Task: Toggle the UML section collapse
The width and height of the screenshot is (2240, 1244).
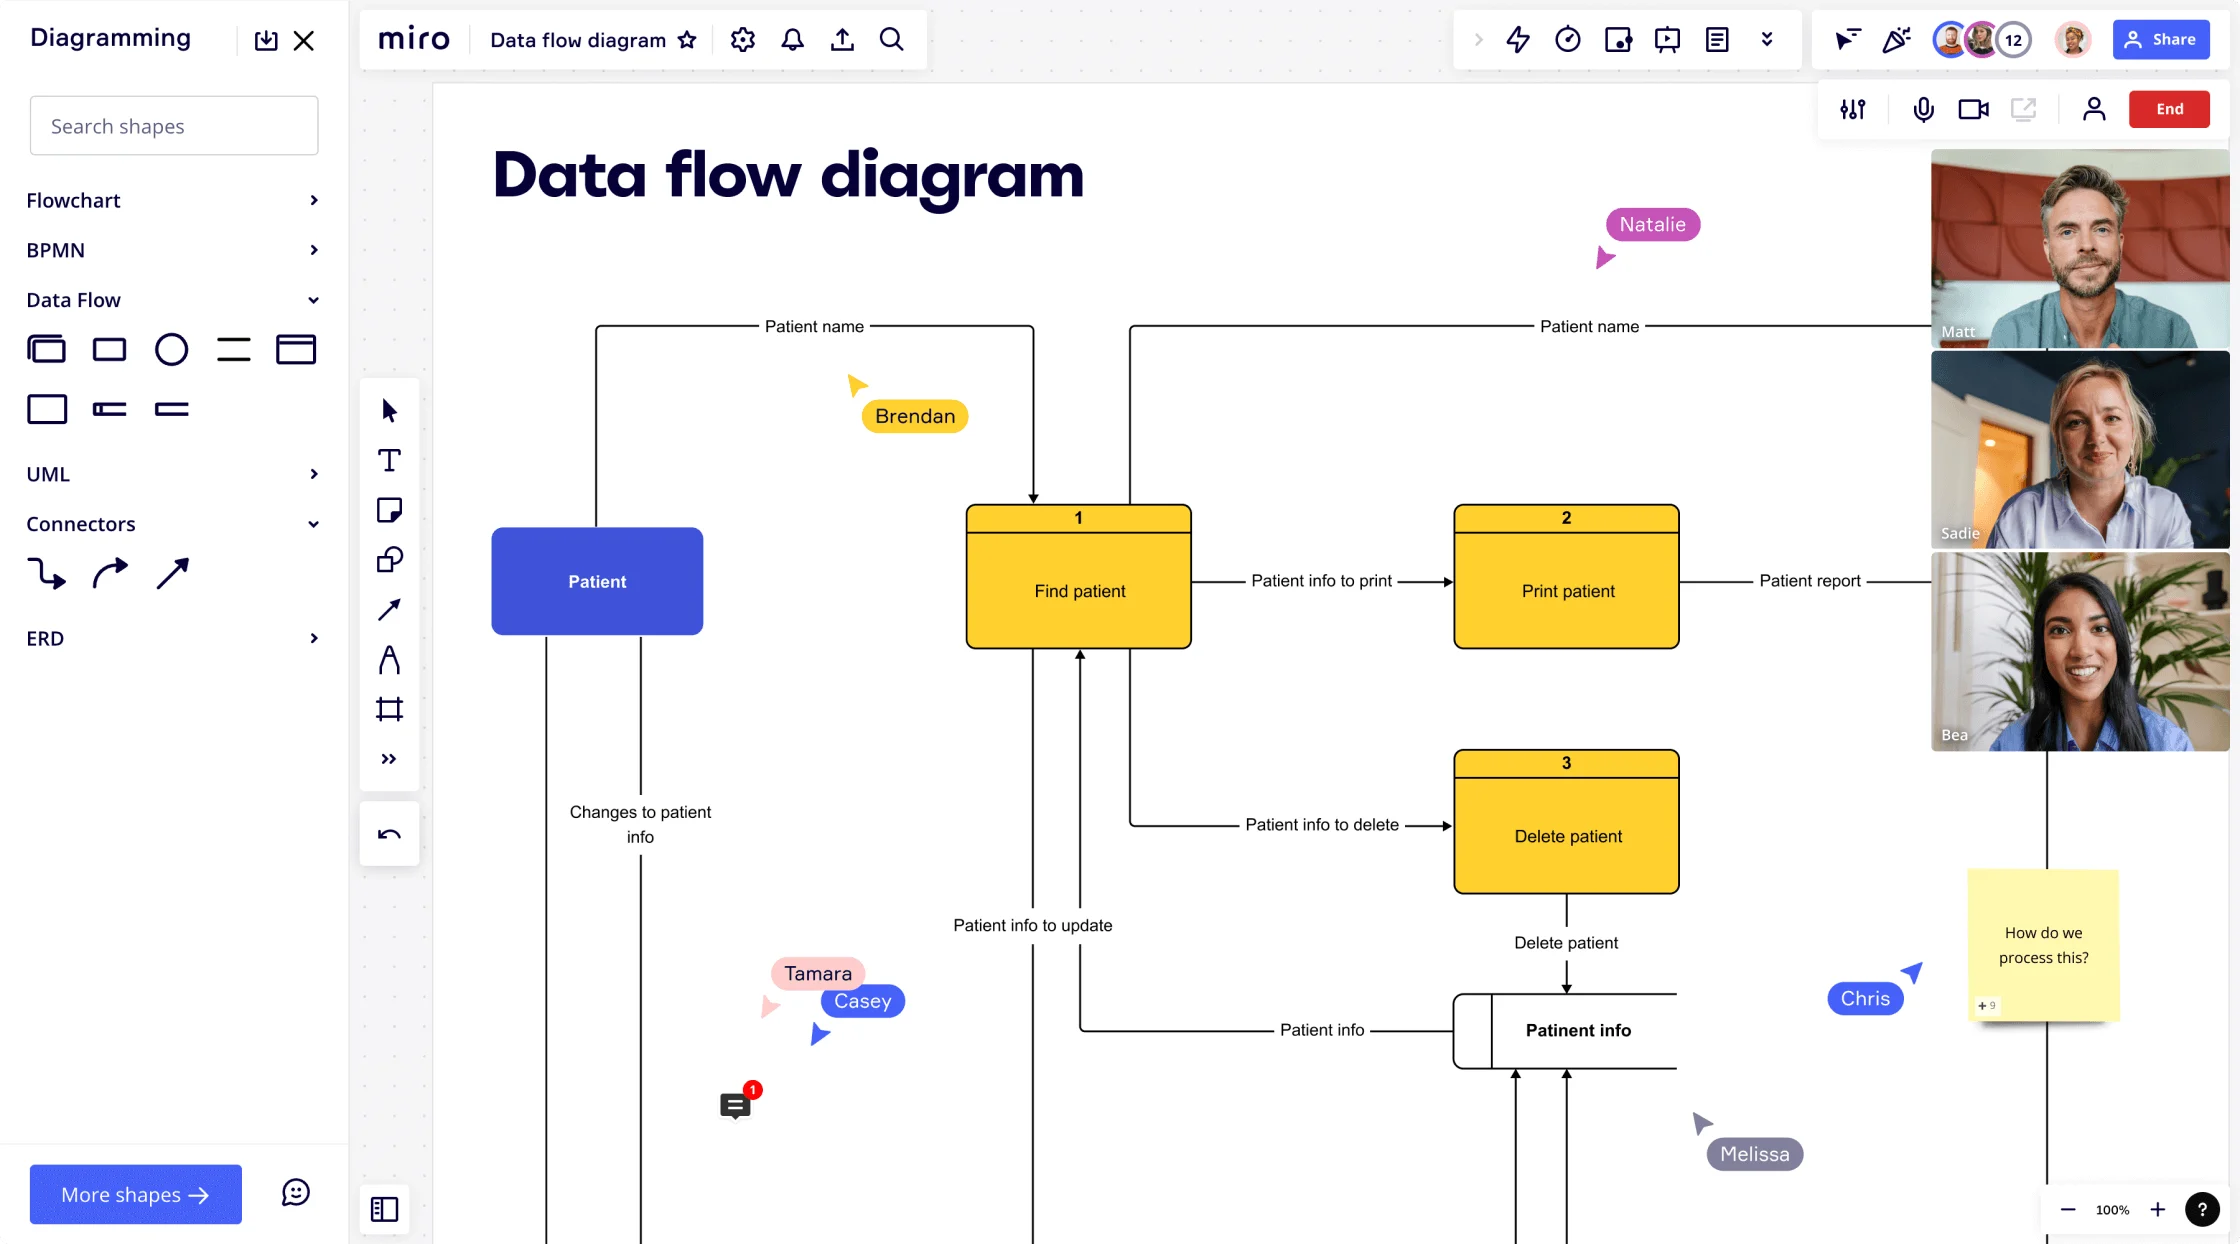Action: (x=311, y=473)
